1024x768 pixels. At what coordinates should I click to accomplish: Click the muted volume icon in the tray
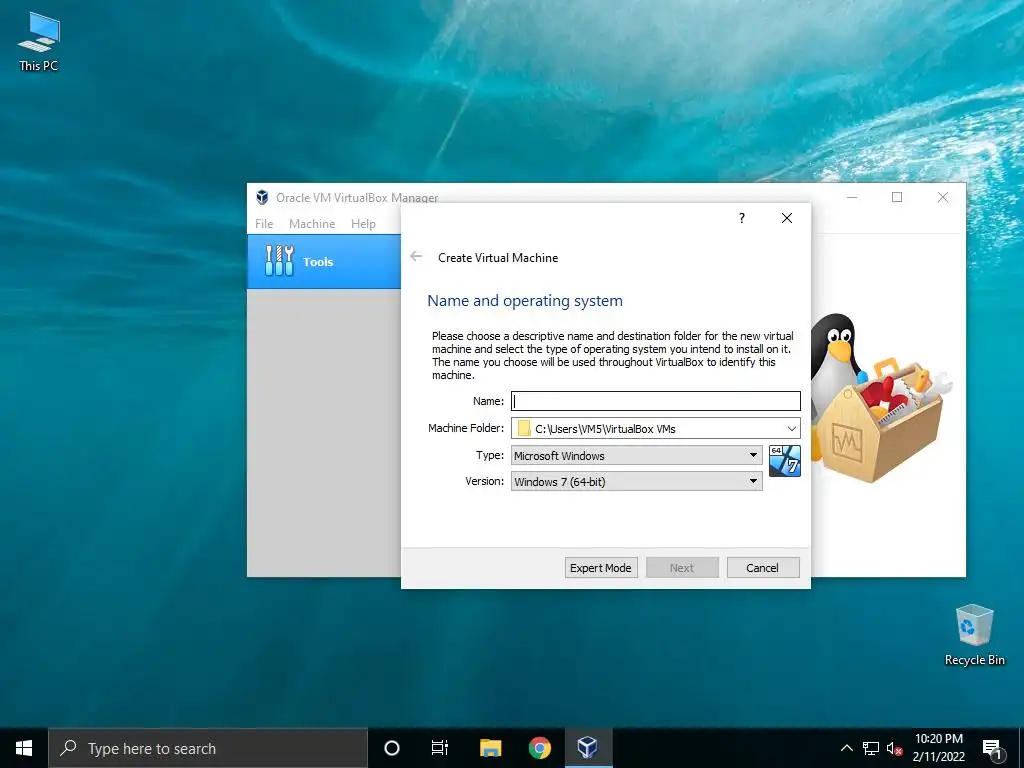click(894, 748)
